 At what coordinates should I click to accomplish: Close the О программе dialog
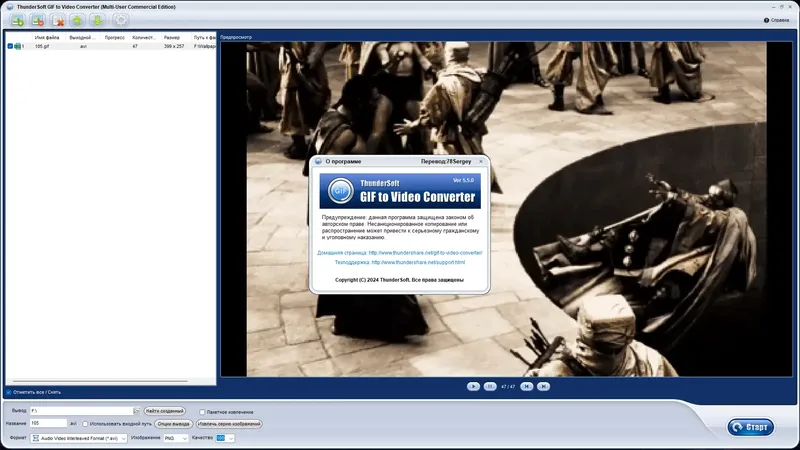481,161
